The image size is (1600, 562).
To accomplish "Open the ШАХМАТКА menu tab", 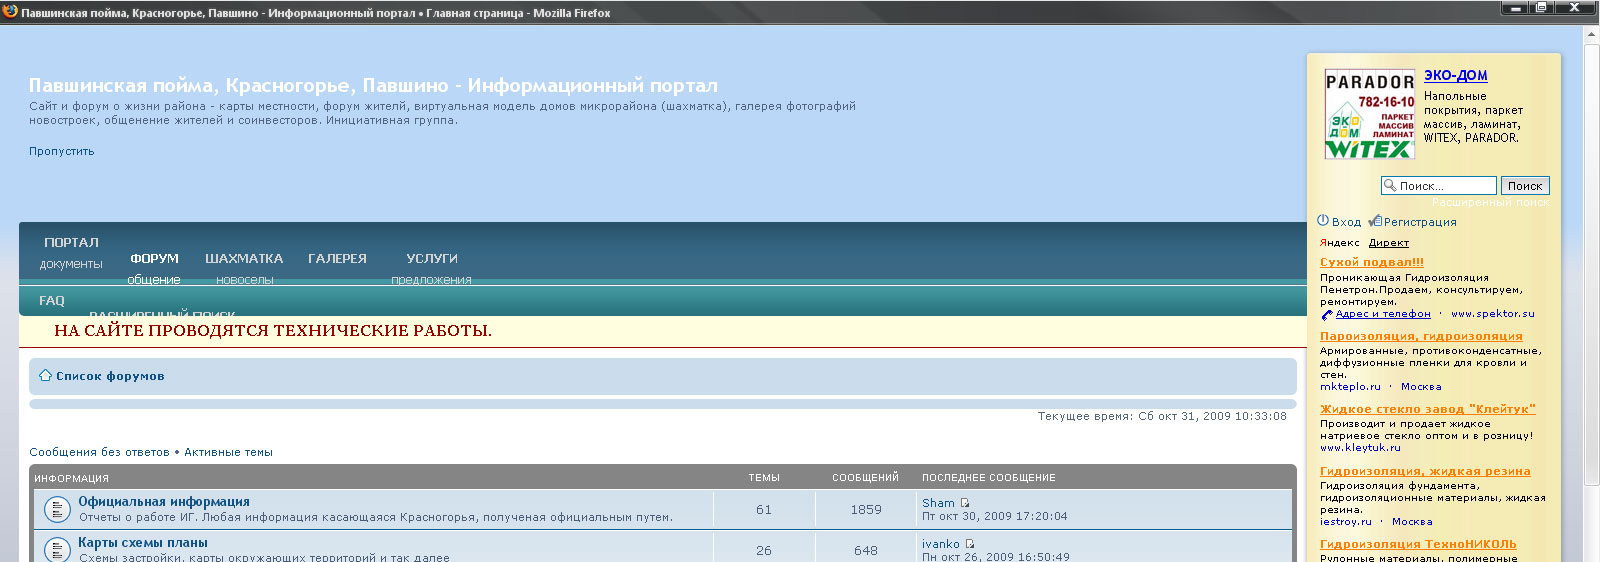I will (x=244, y=258).
